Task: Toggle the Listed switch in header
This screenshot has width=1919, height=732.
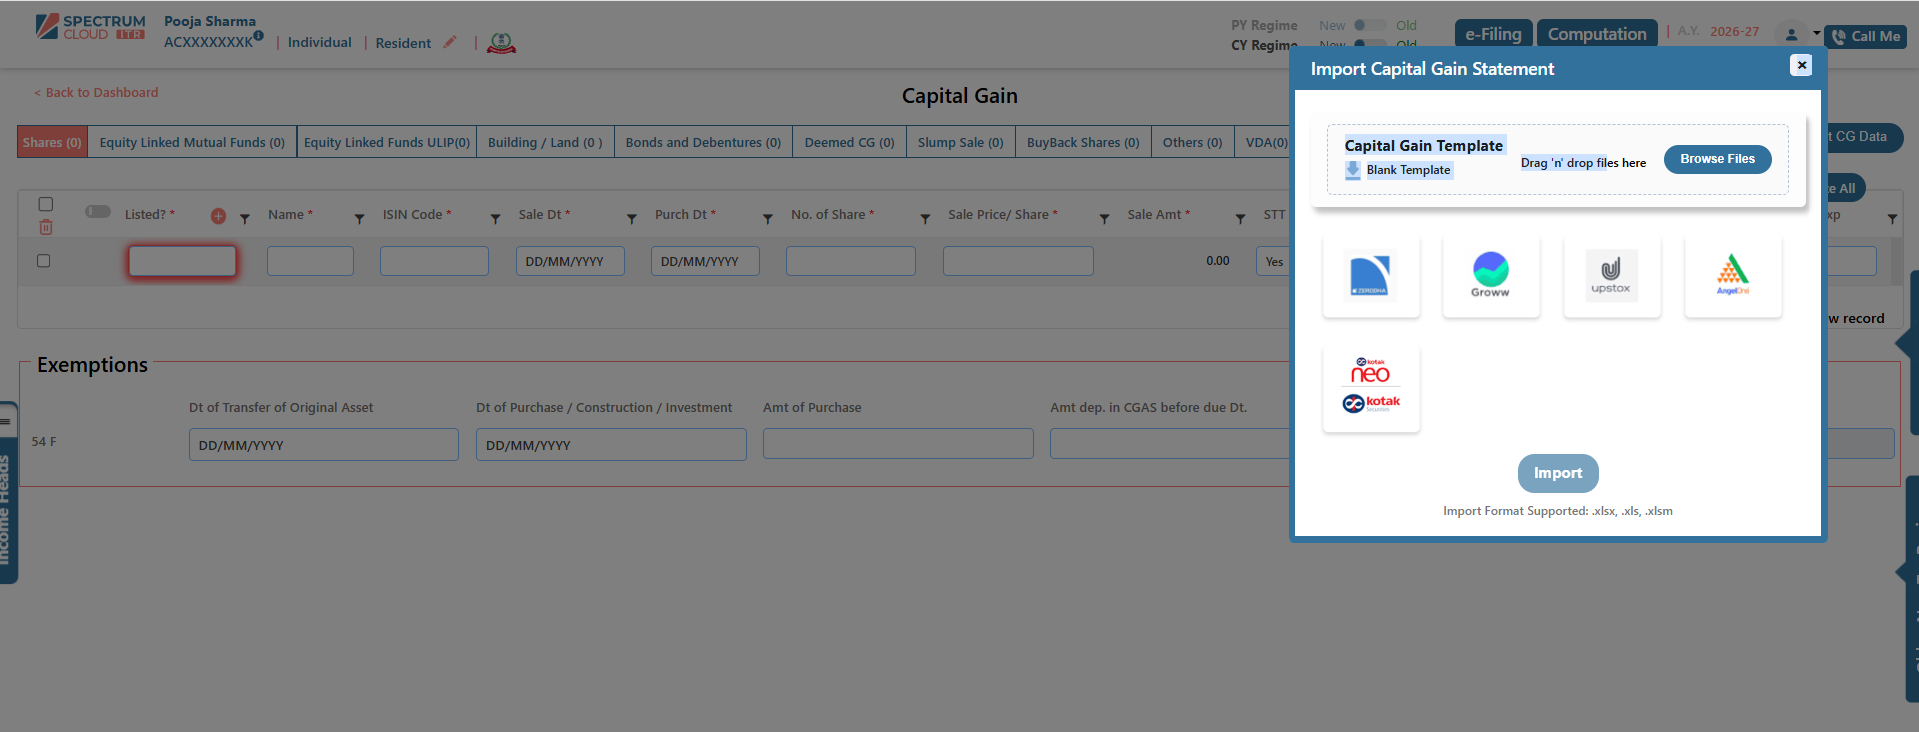Action: tap(98, 212)
